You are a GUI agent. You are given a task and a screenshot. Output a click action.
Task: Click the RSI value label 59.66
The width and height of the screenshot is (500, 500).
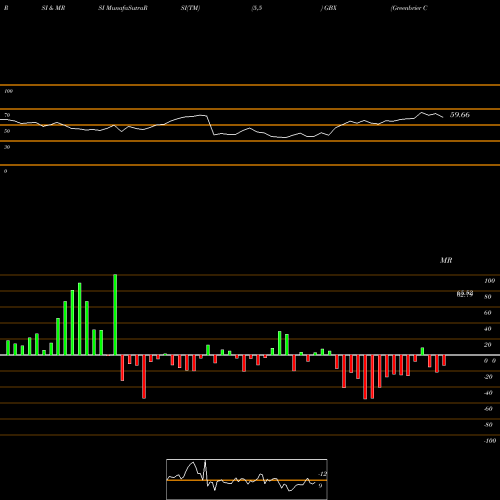click(460, 115)
